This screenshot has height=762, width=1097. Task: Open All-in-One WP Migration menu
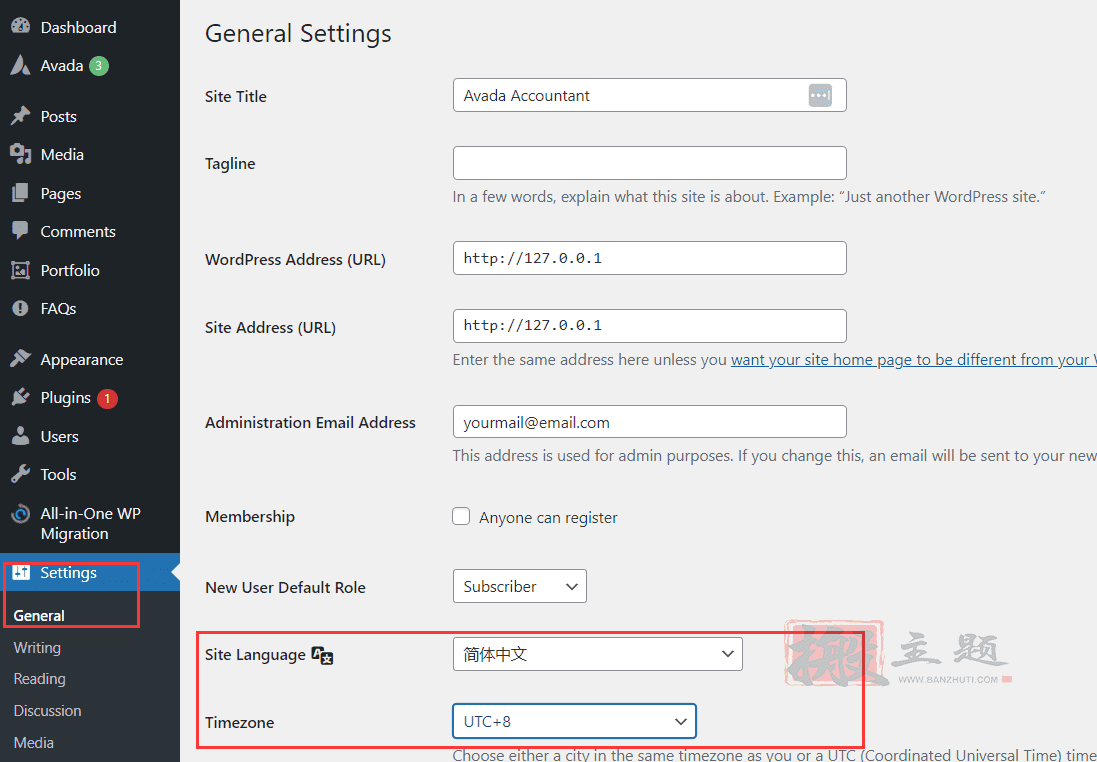click(90, 523)
